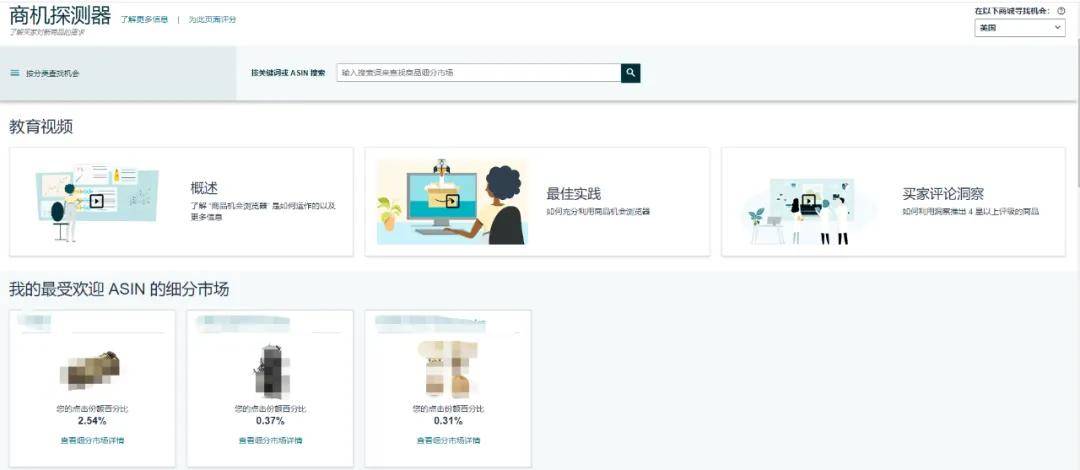1080x470 pixels.
Task: Click 我的最受欢迎 ASIN 的细分市场 heading
Action: pos(119,289)
